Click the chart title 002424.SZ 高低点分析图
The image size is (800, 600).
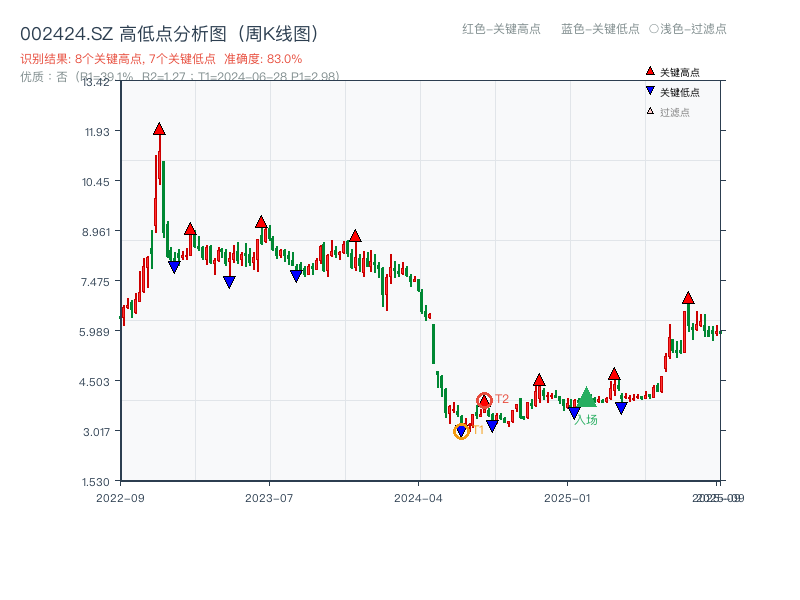pyautogui.click(x=168, y=31)
